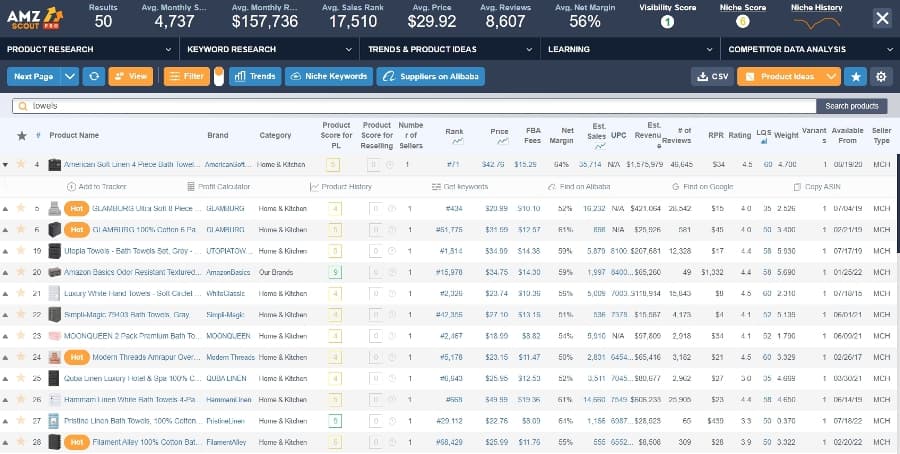Click Find on Alibaba
Image resolution: width=900 pixels, height=454 pixels.
579,187
